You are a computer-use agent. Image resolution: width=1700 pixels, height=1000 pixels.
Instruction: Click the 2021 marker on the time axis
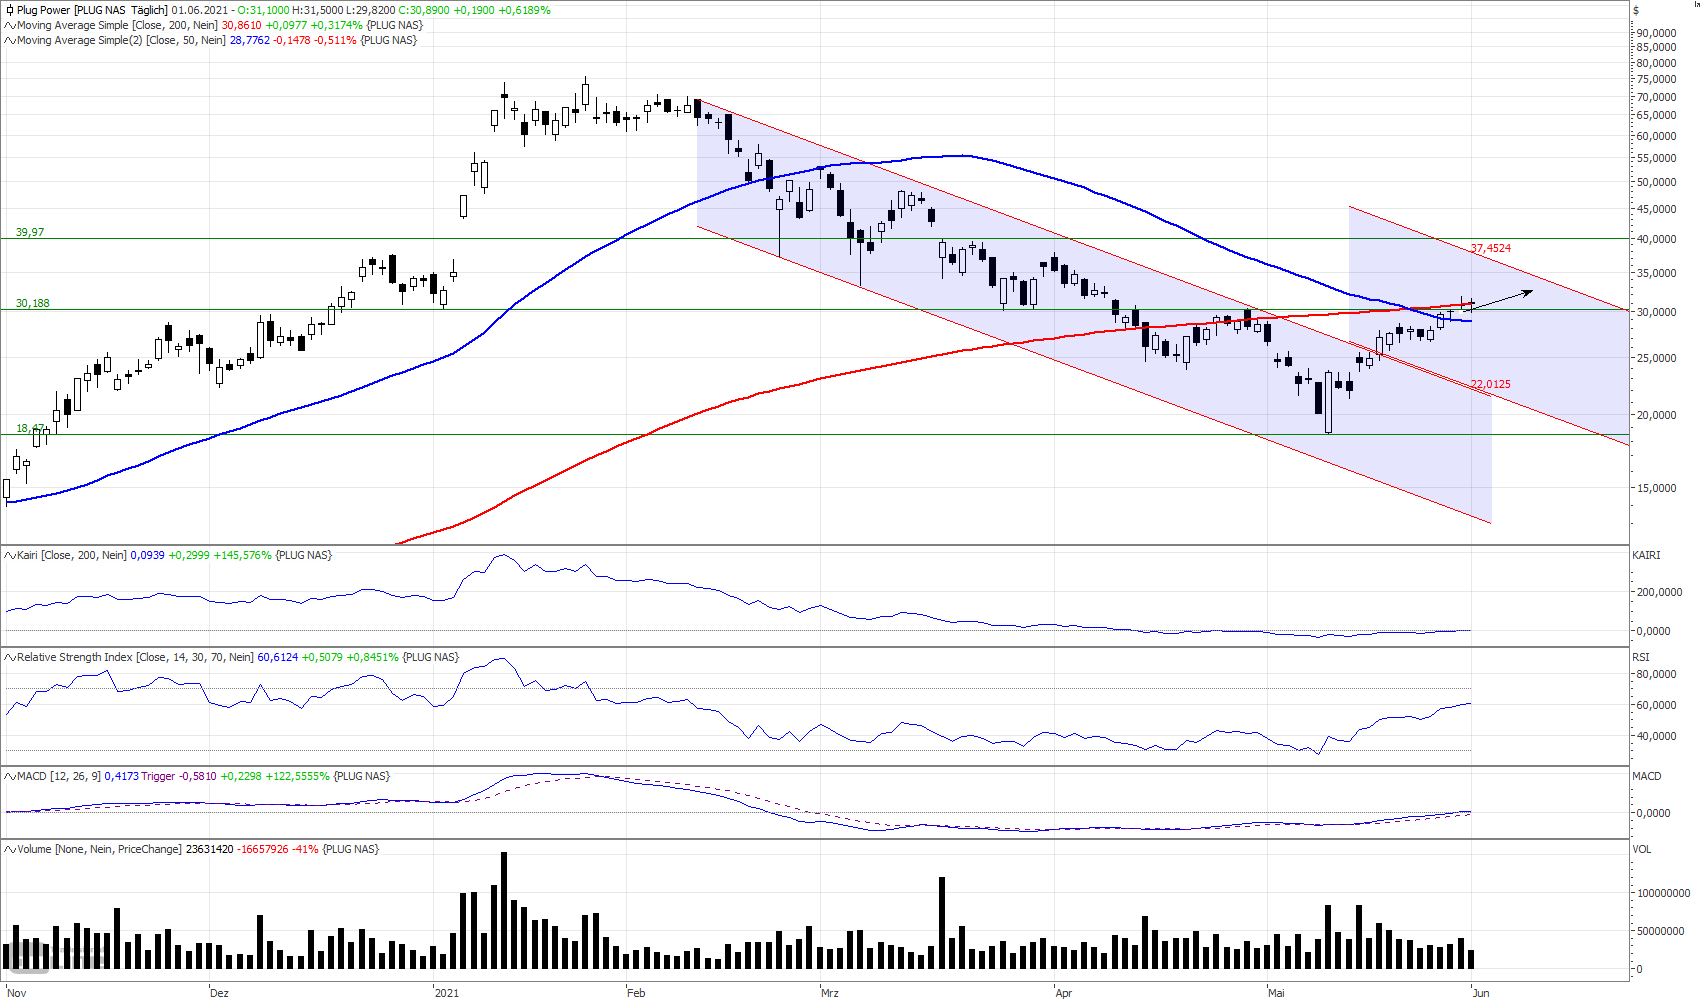click(447, 993)
